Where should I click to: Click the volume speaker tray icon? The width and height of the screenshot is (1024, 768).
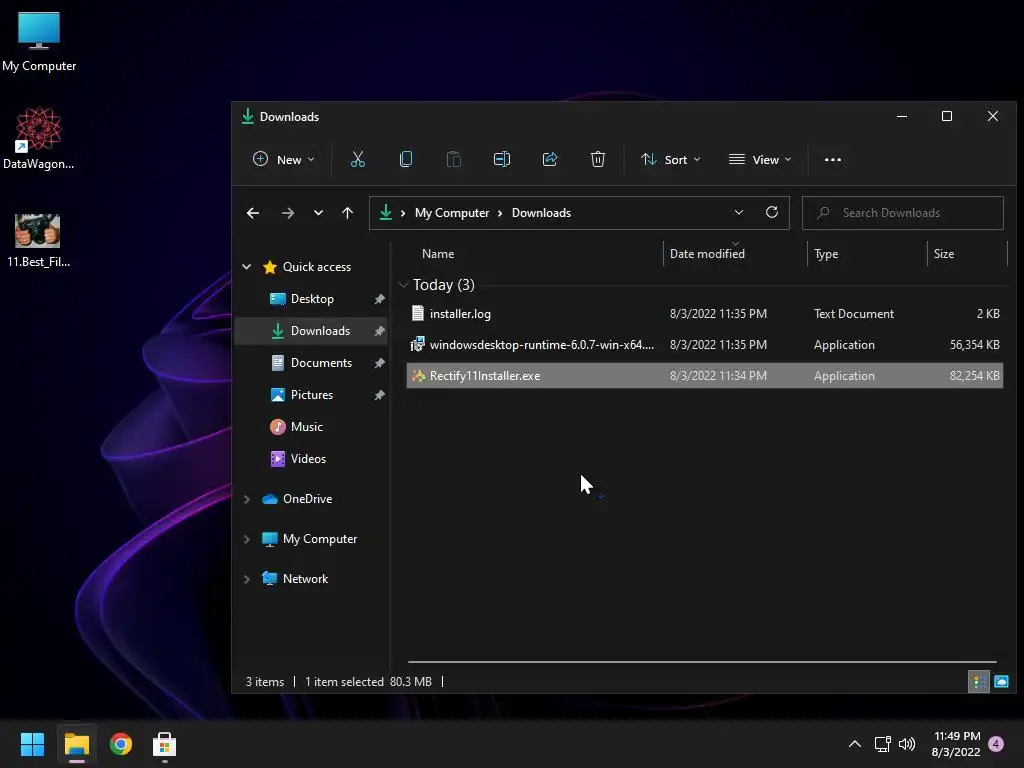[x=907, y=744]
